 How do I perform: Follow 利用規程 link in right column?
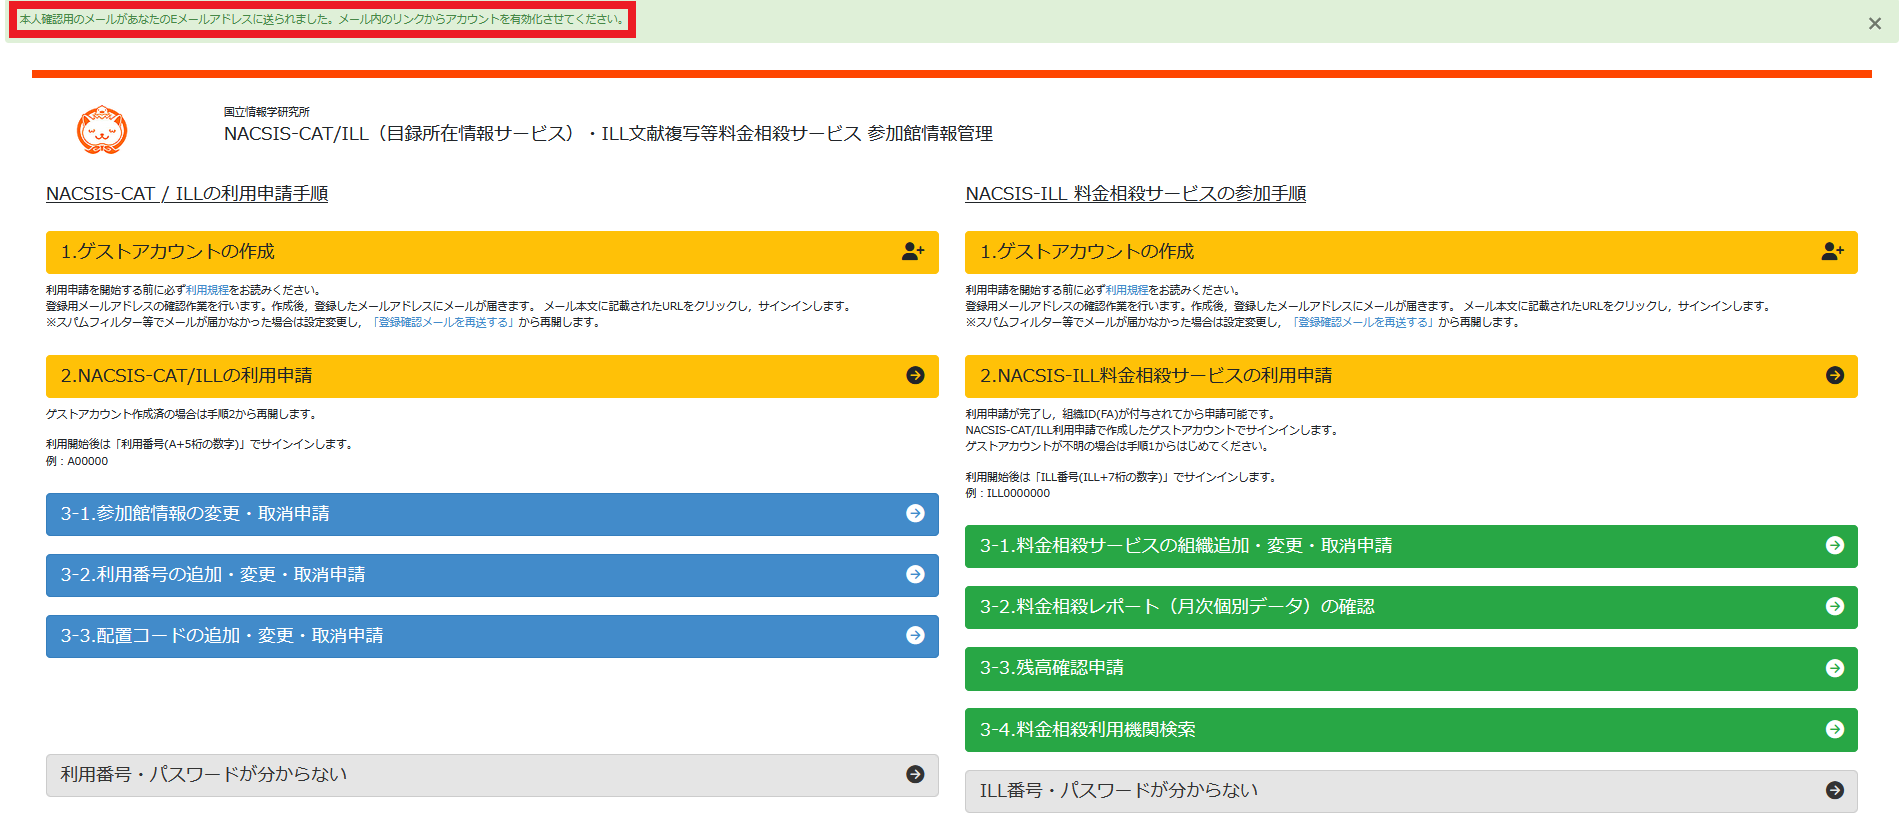(x=1127, y=290)
